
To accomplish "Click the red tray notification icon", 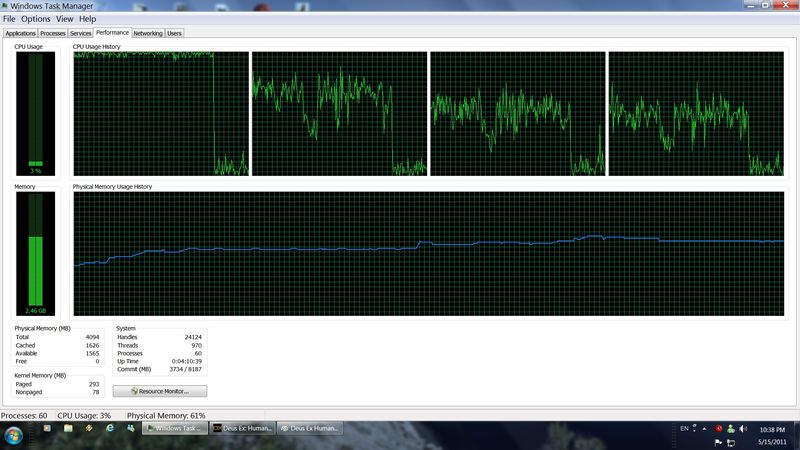I will coord(718,428).
